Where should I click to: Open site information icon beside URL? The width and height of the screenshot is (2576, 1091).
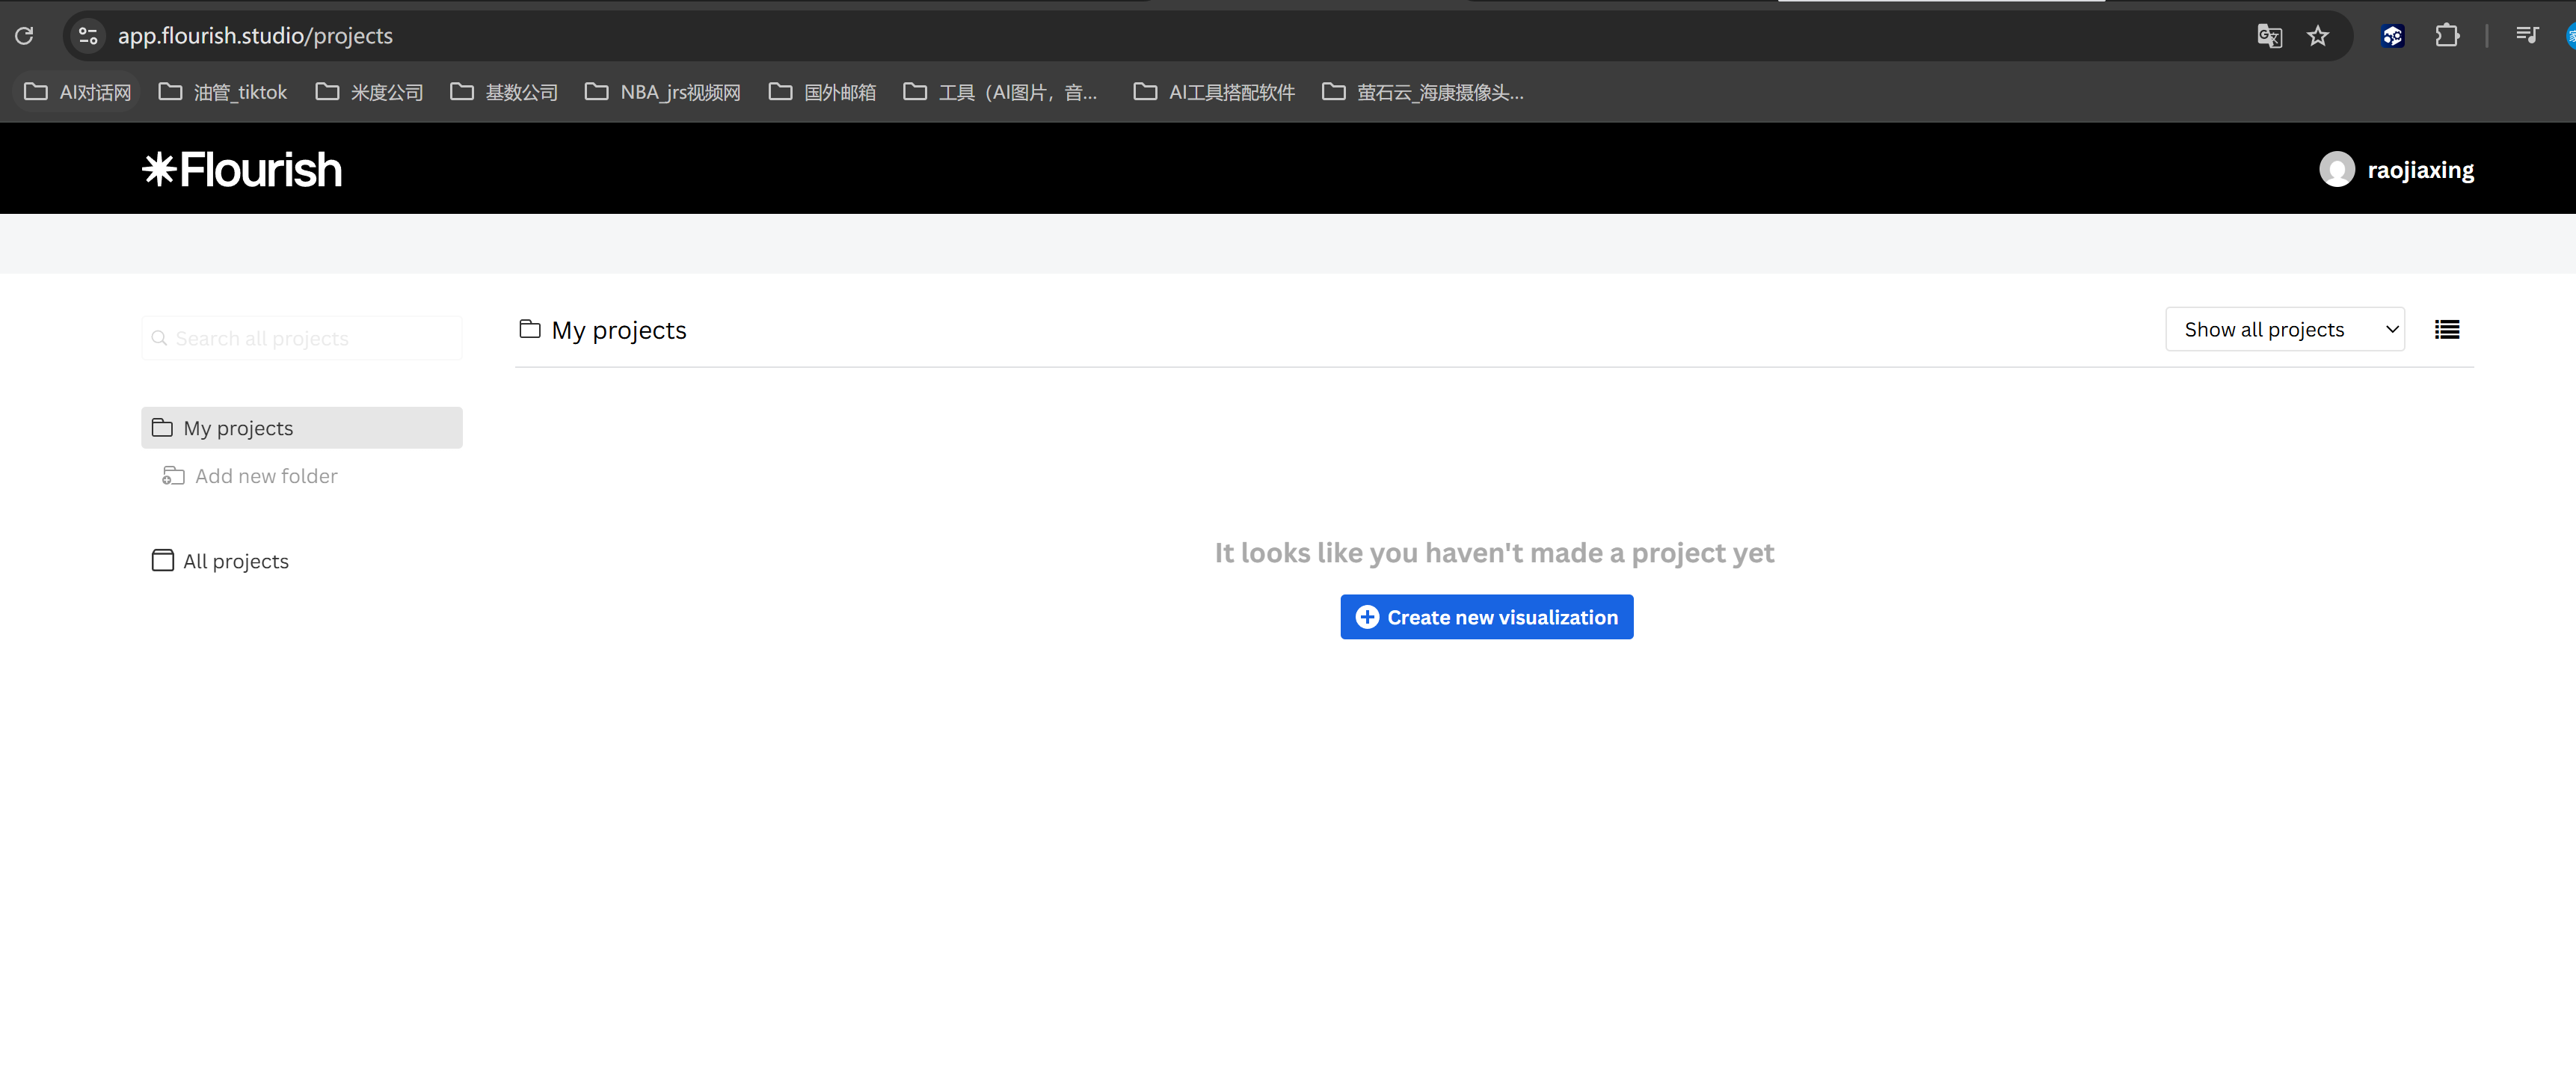pos(88,36)
